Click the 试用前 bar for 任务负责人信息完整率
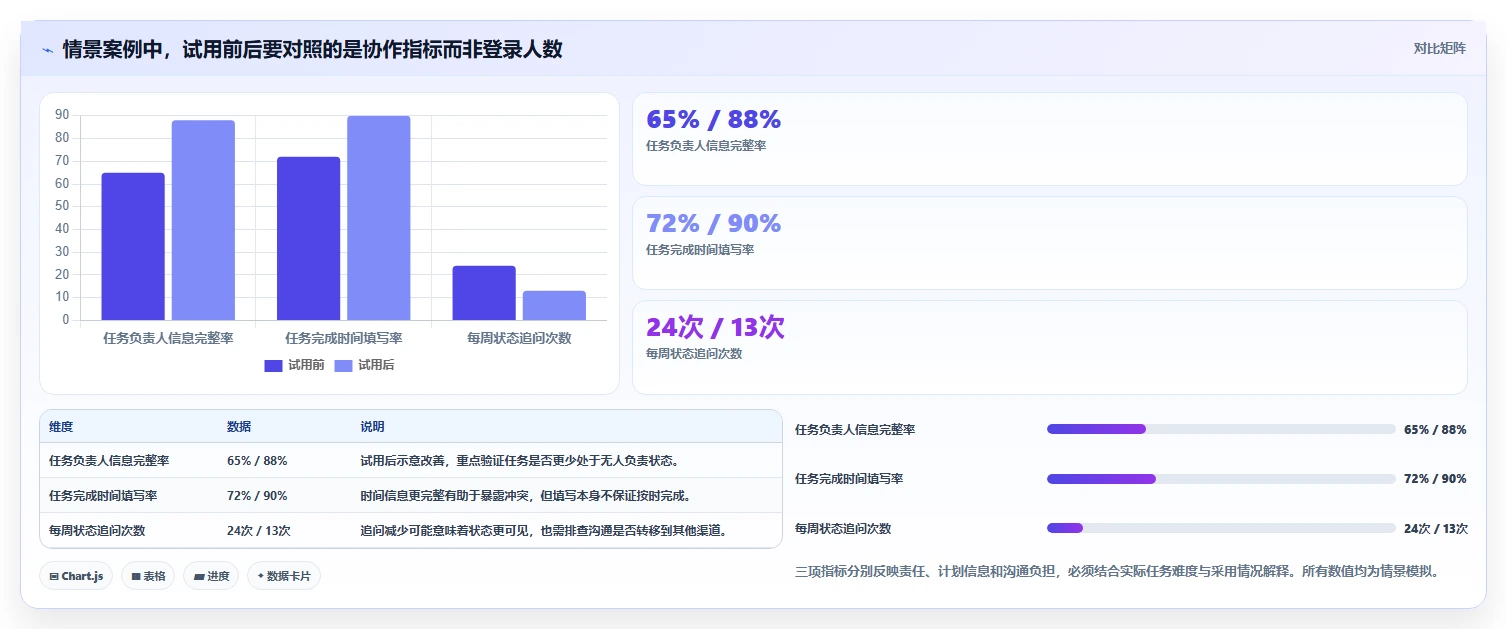Viewport: 1507px width, 629px height. pos(133,246)
